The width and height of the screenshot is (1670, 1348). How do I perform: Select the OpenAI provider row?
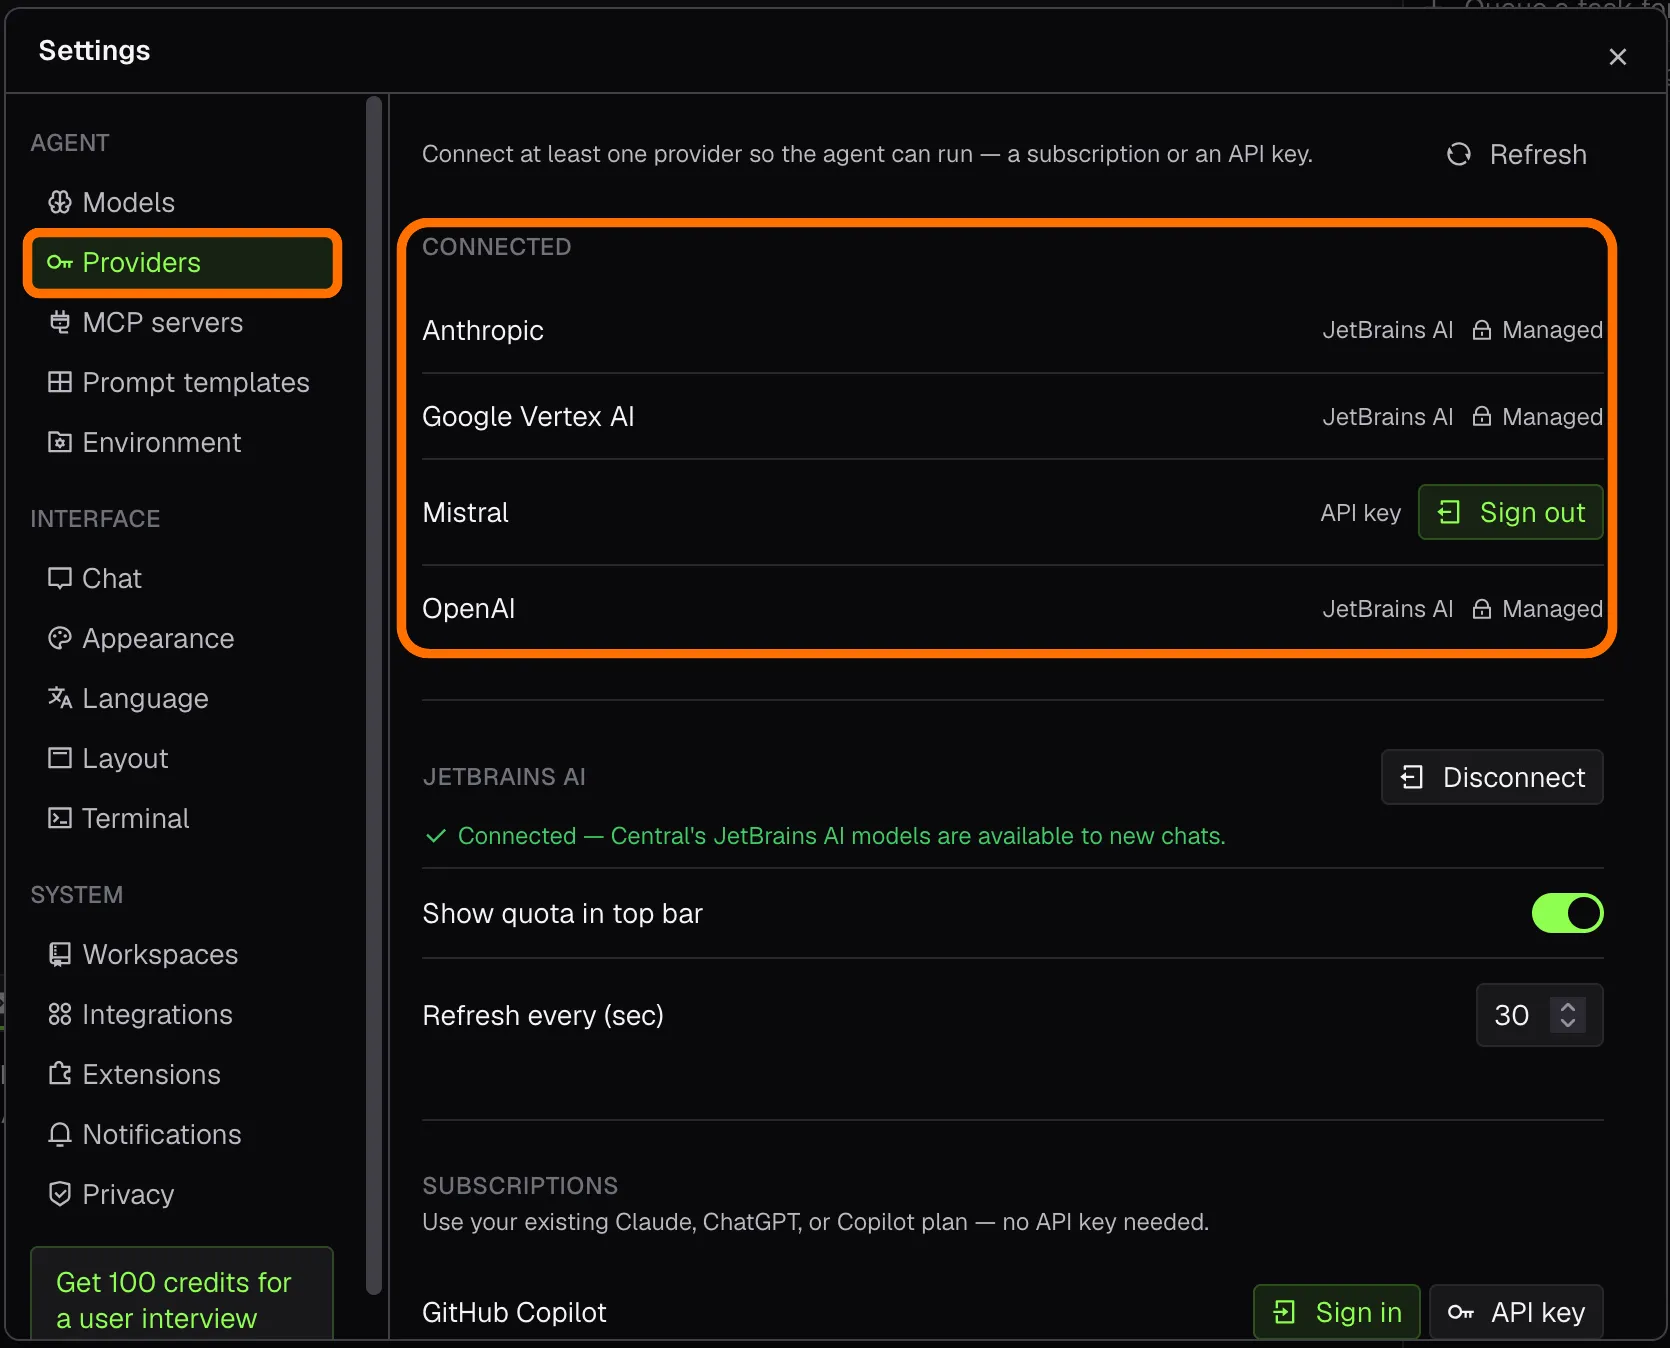pyautogui.click(x=1012, y=608)
